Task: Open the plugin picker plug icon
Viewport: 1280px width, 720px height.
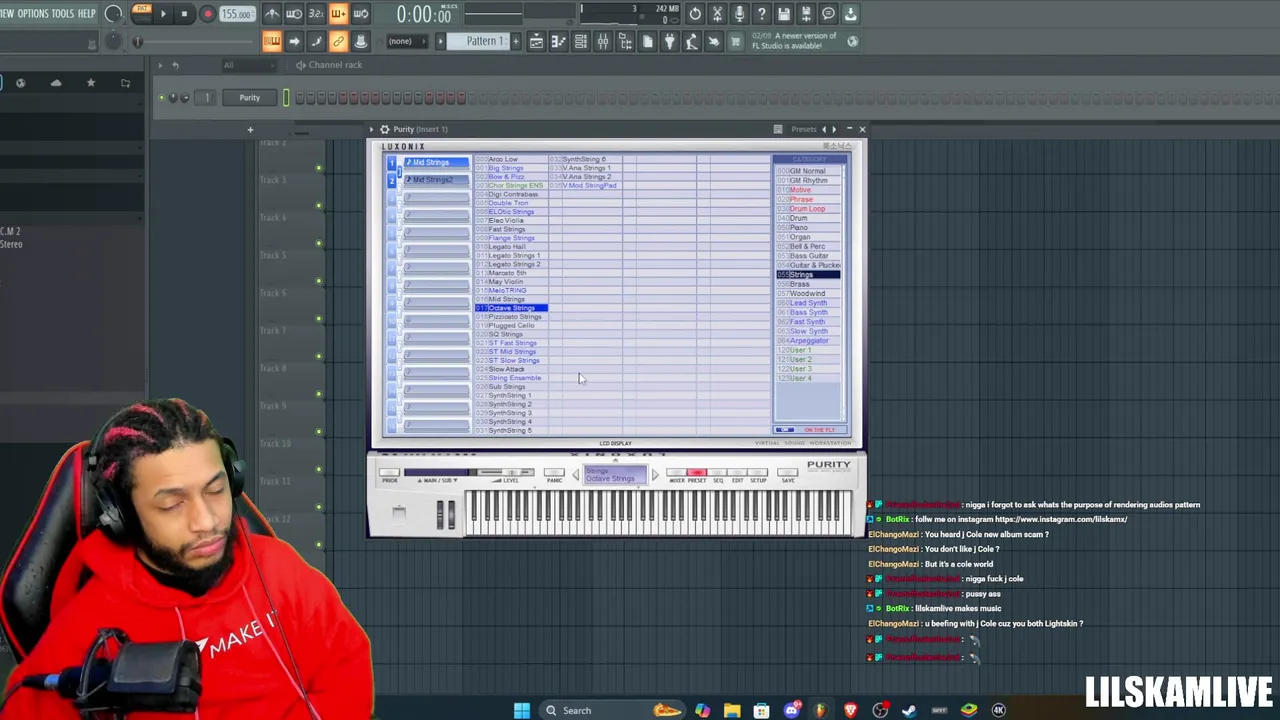Action: 669,41
